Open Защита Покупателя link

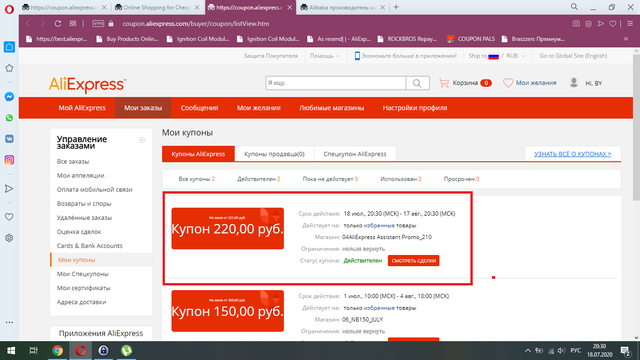tap(271, 56)
